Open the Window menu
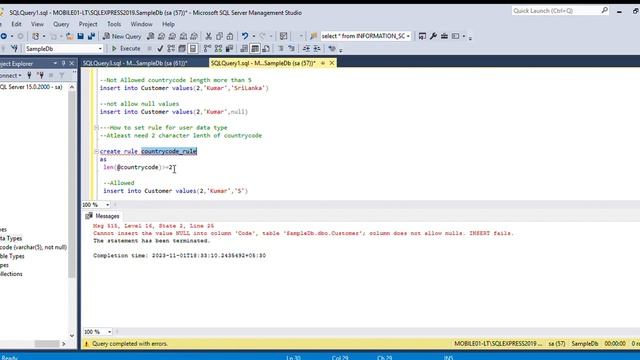 click(141, 24)
